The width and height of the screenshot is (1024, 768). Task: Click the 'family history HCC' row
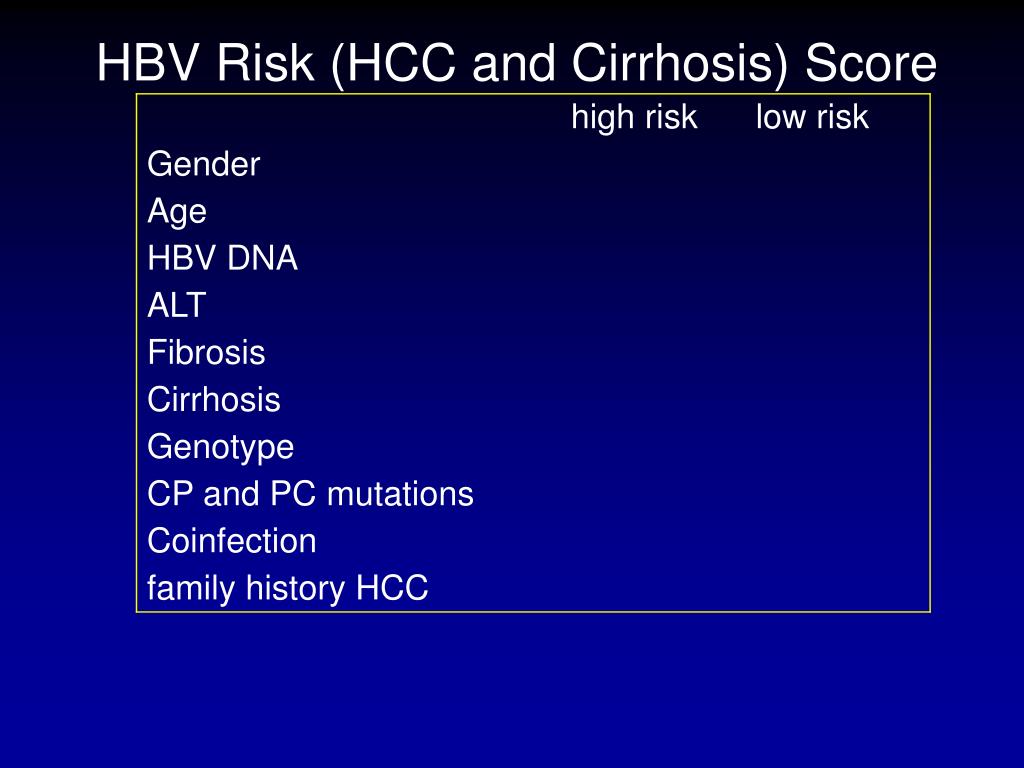click(288, 588)
